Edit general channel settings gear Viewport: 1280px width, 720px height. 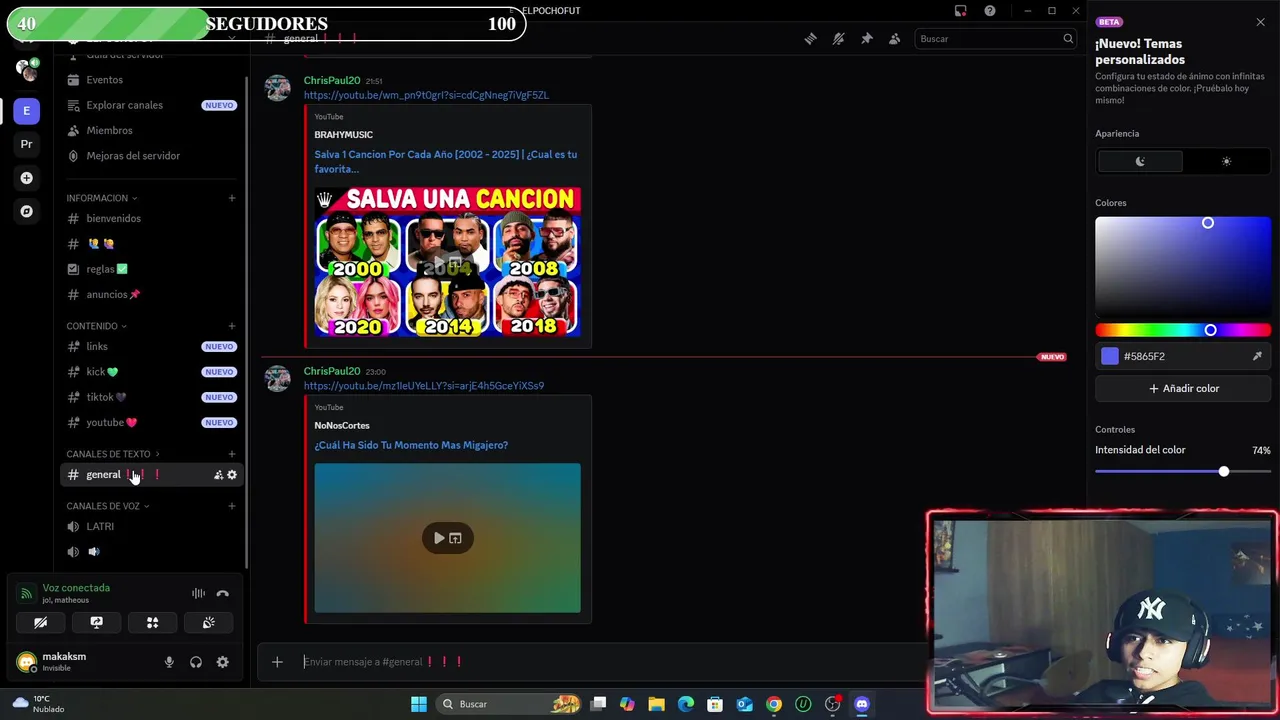tap(232, 475)
